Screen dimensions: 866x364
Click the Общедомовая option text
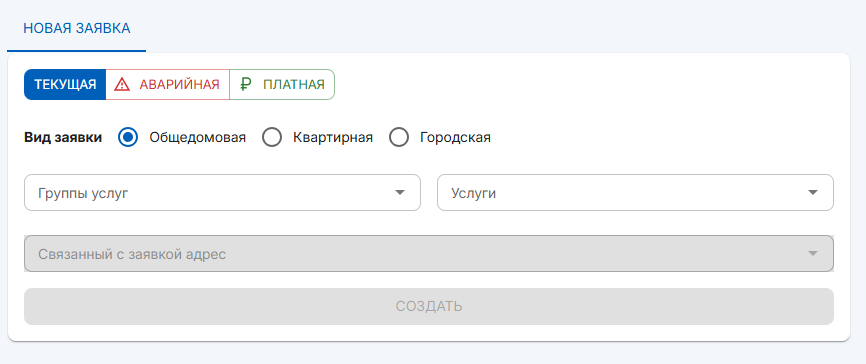pos(198,138)
